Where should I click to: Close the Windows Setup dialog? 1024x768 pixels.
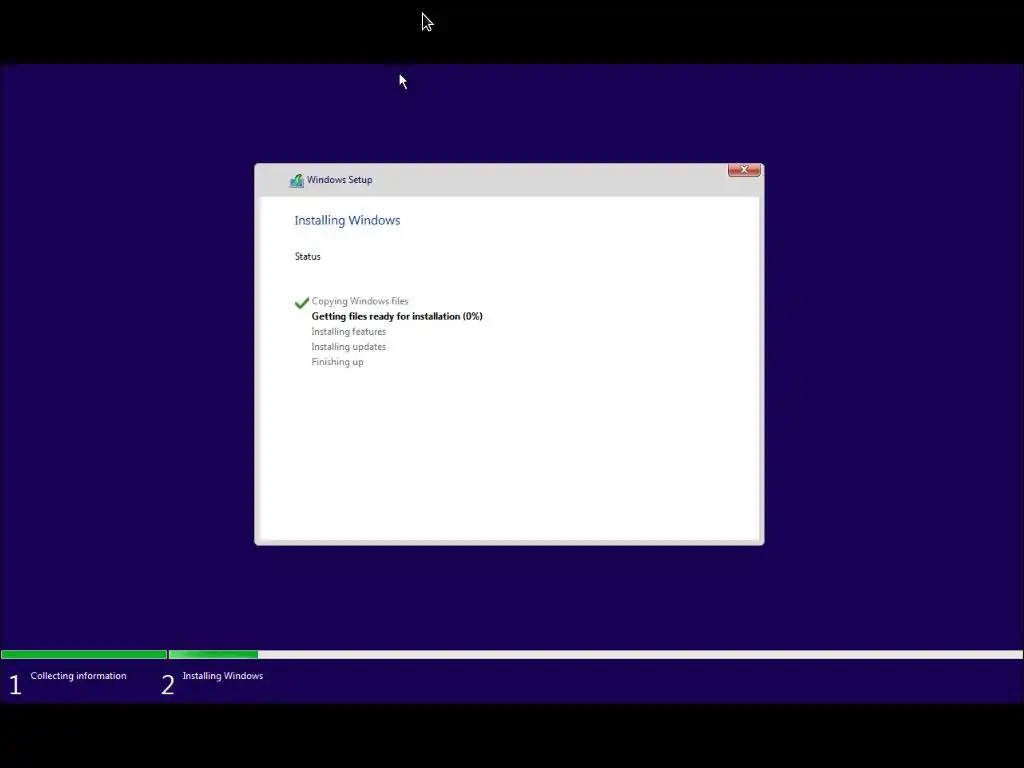coord(744,170)
